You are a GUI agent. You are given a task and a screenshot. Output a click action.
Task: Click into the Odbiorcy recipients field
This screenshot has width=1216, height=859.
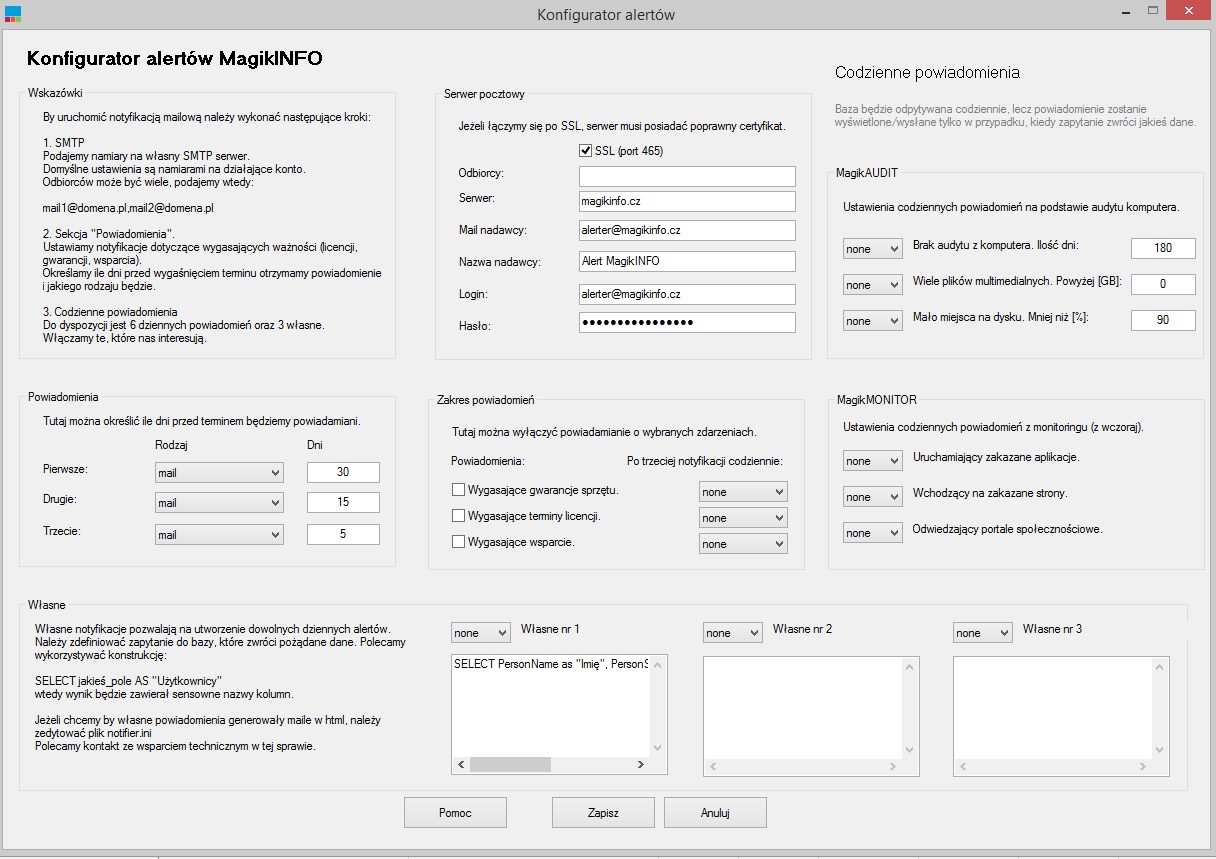point(687,177)
